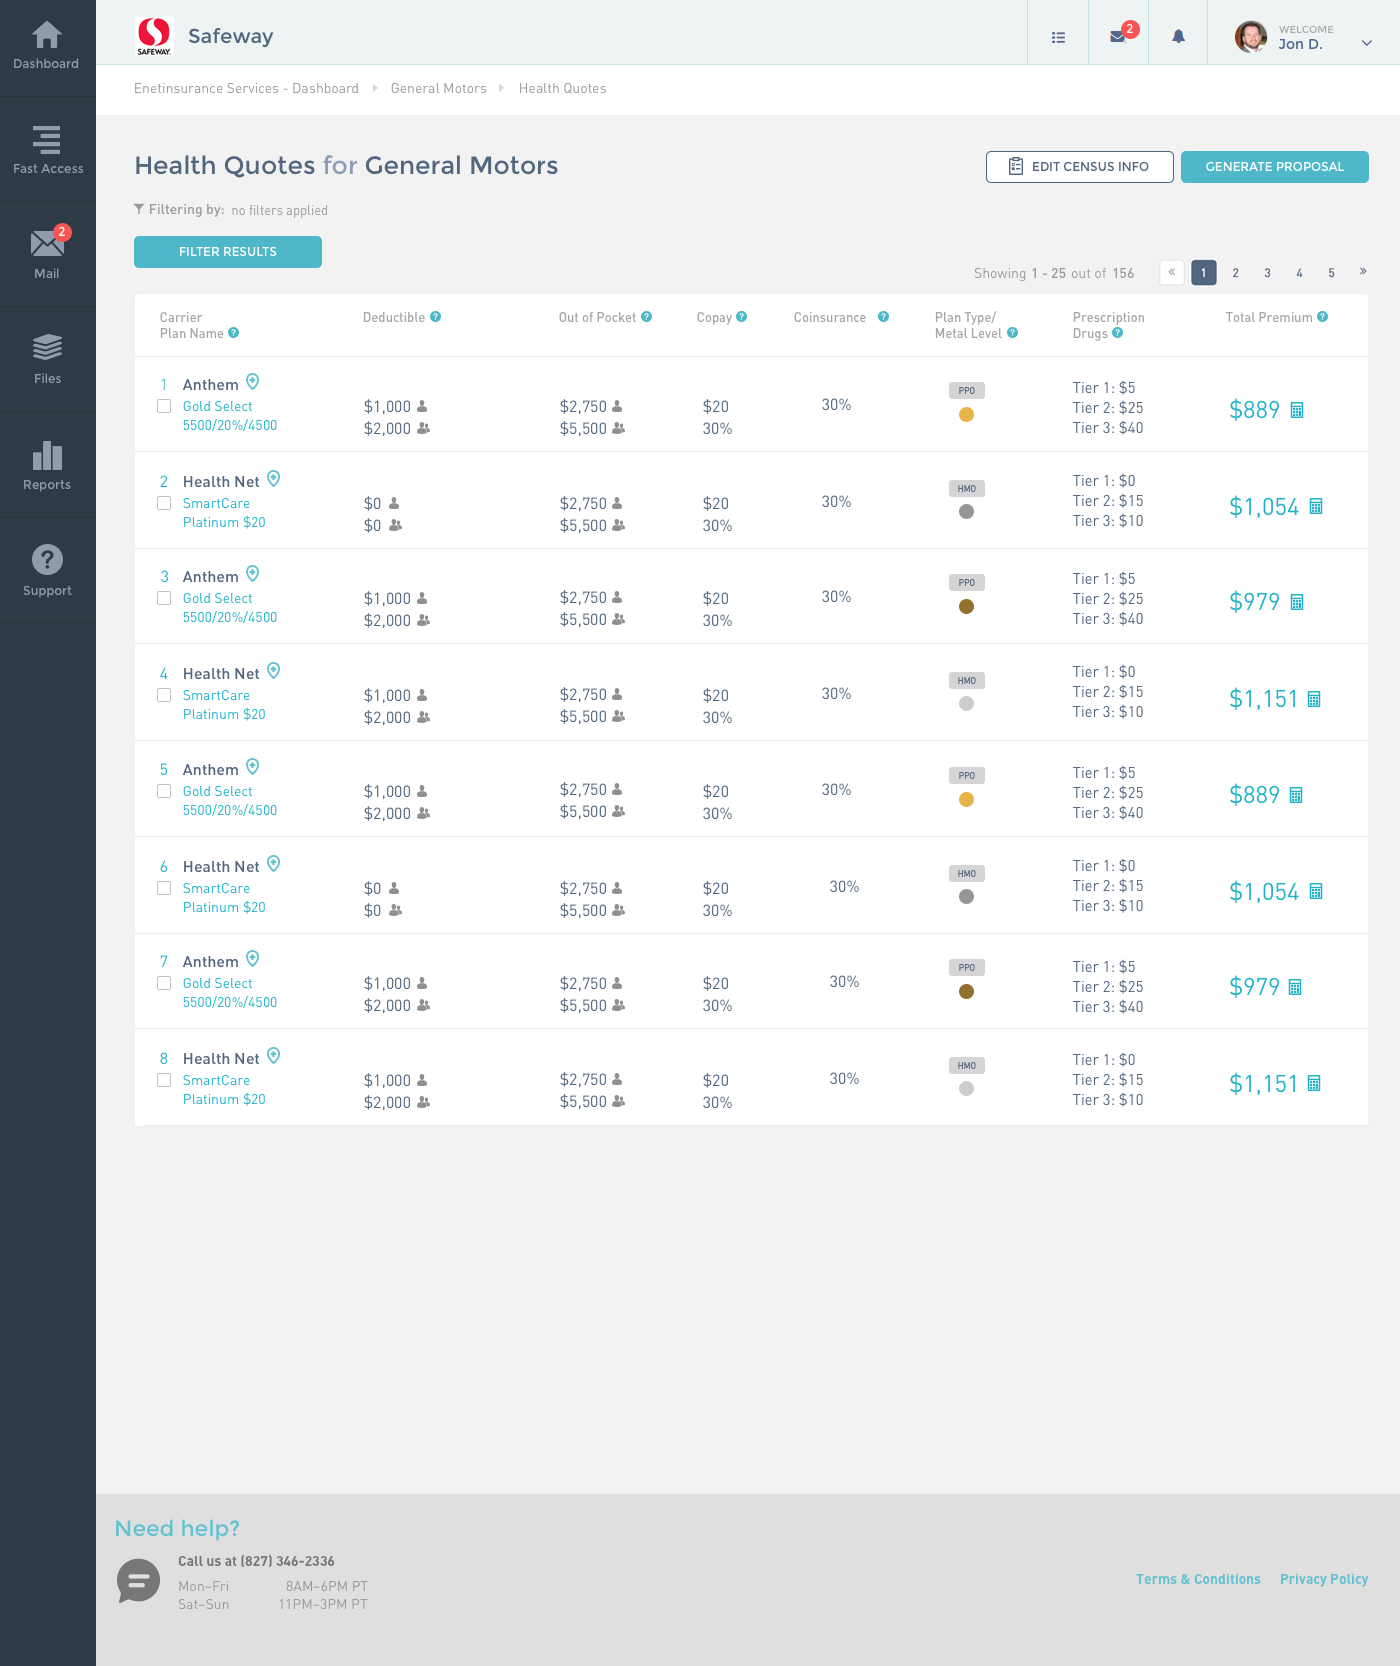The height and width of the screenshot is (1666, 1400).
Task: Click the bronze metal level dot in row 3
Action: click(966, 607)
